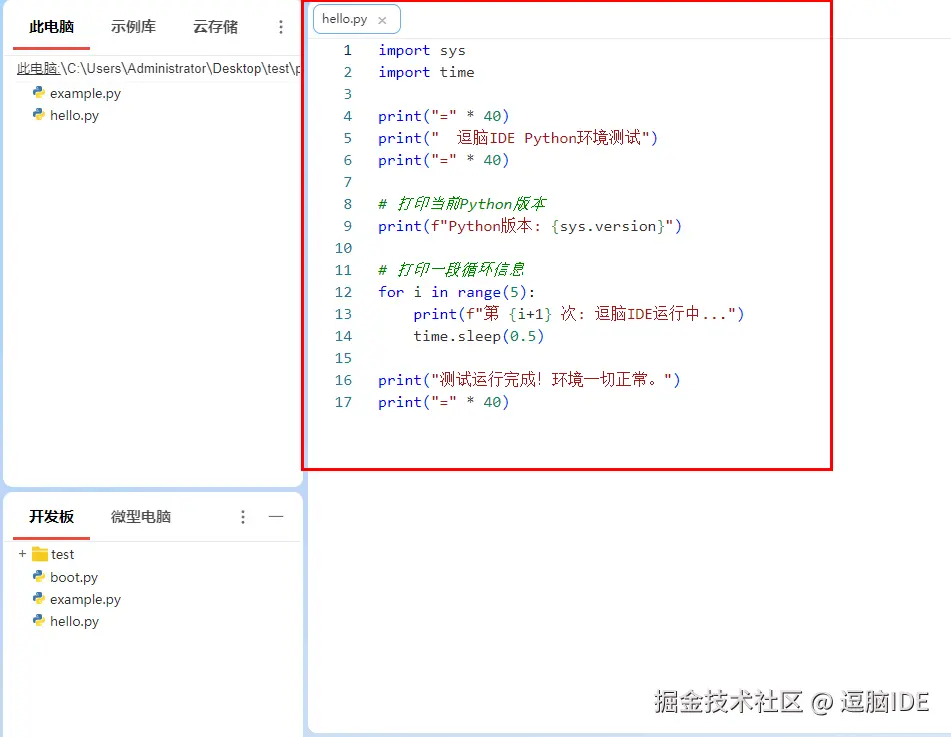Click the 'print("测试运行完成! 环境一切正常。")' line

click(x=529, y=380)
